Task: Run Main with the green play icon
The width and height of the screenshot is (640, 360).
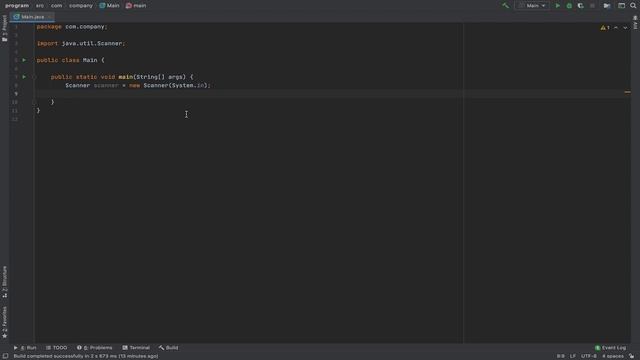Action: coord(558,6)
